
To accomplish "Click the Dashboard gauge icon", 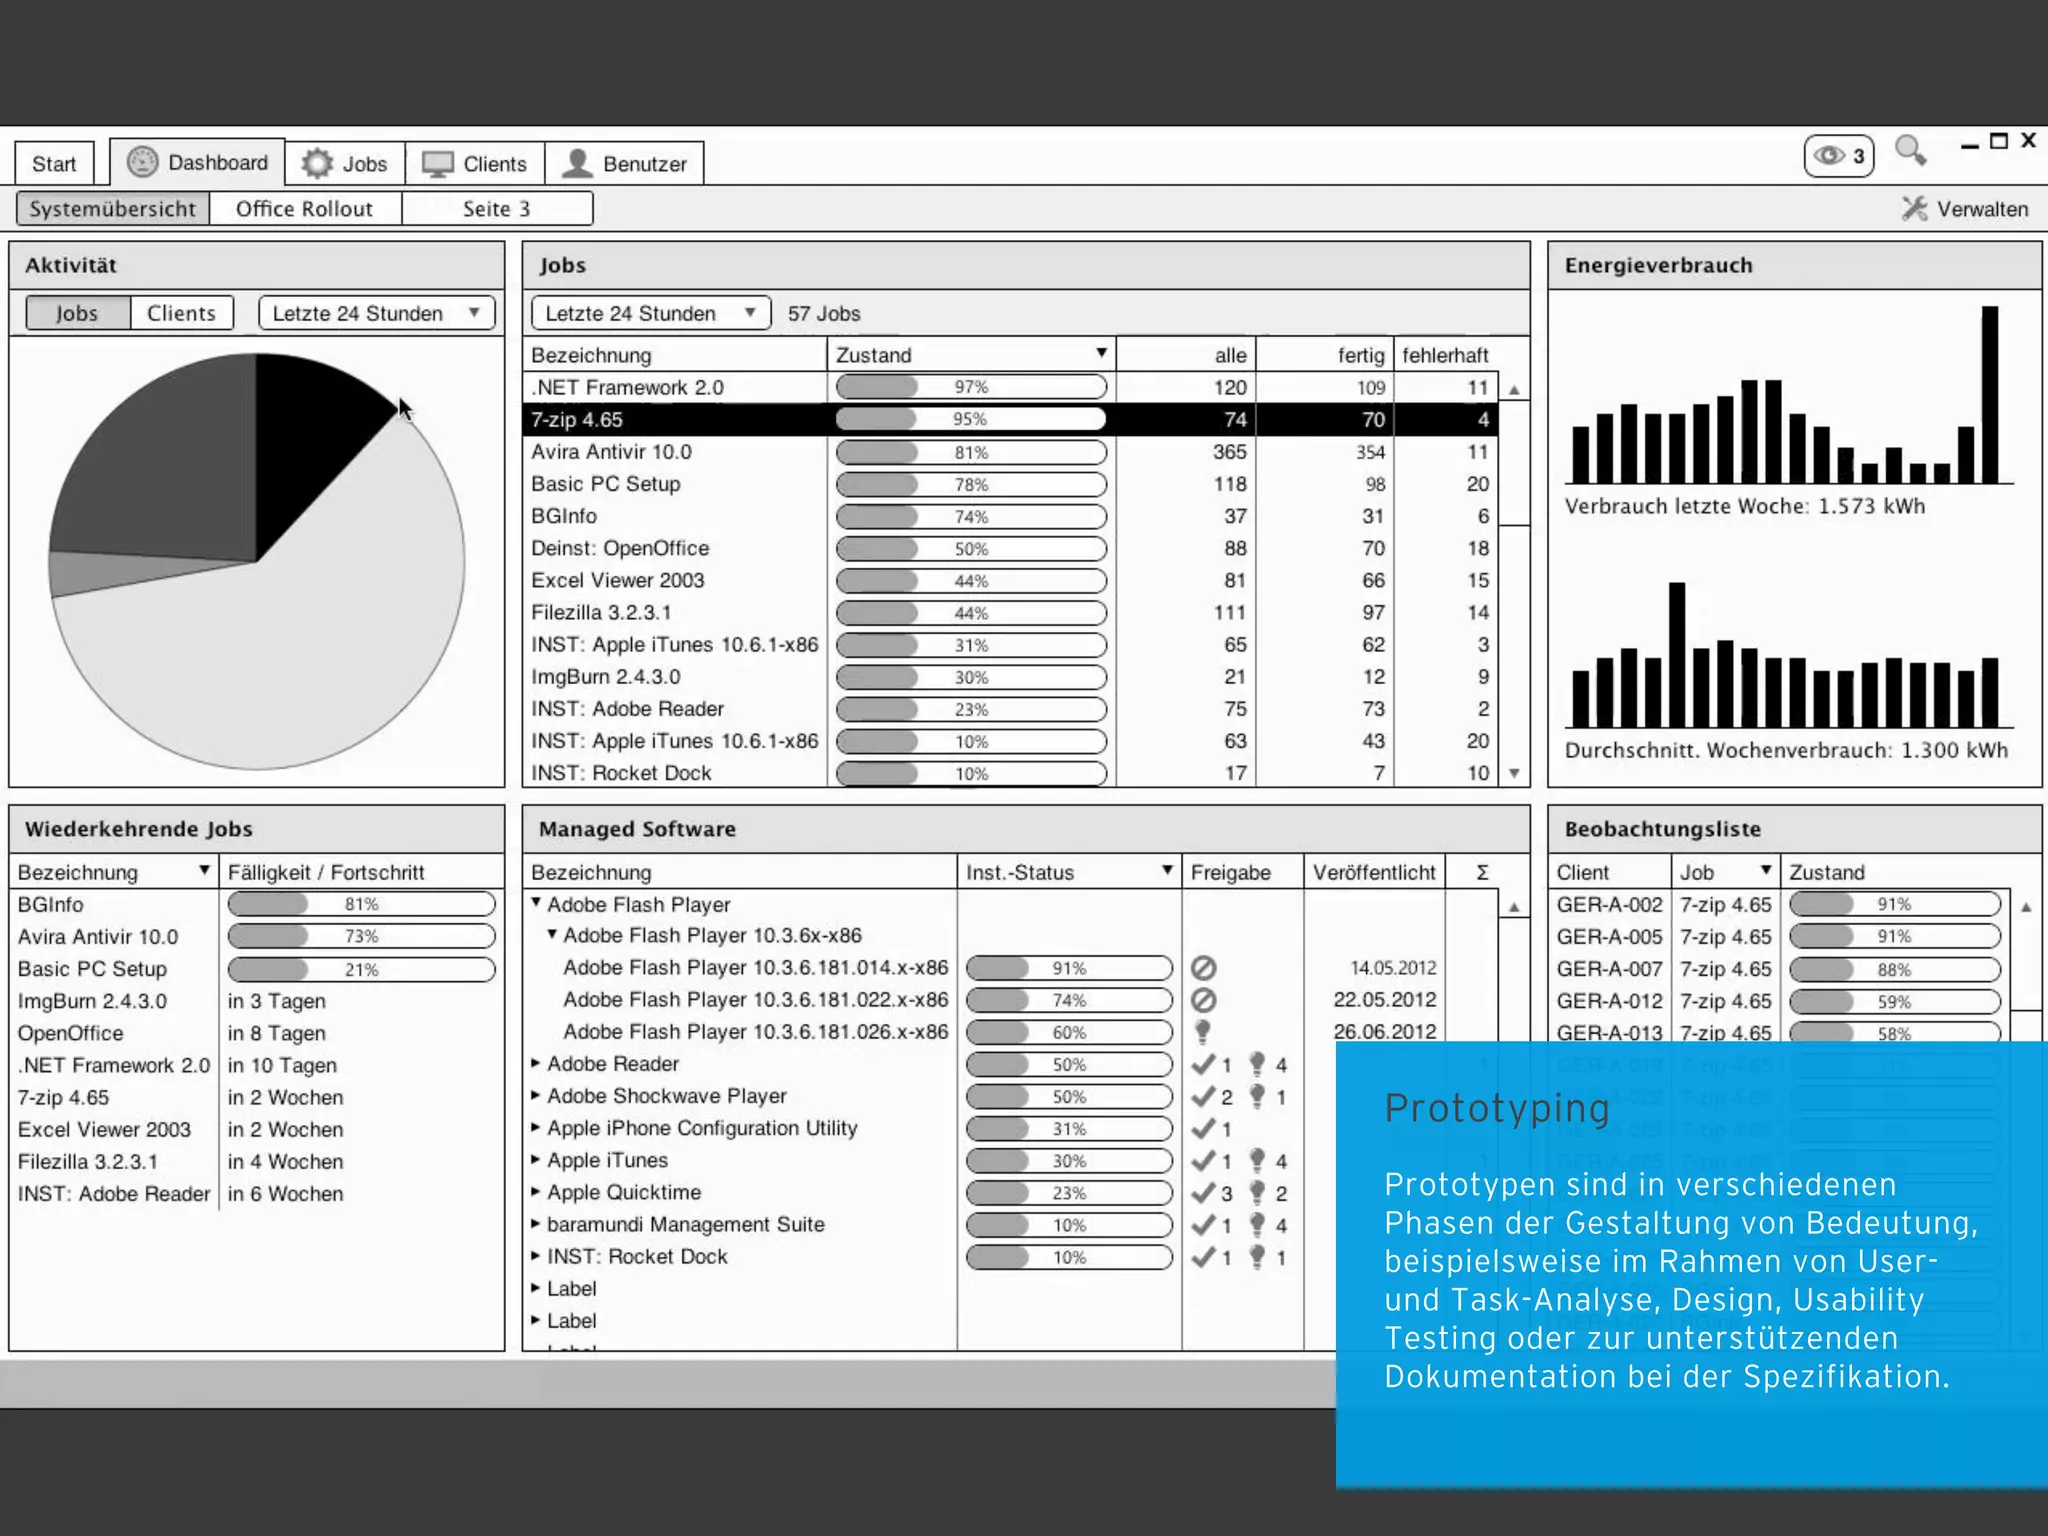I will (143, 162).
